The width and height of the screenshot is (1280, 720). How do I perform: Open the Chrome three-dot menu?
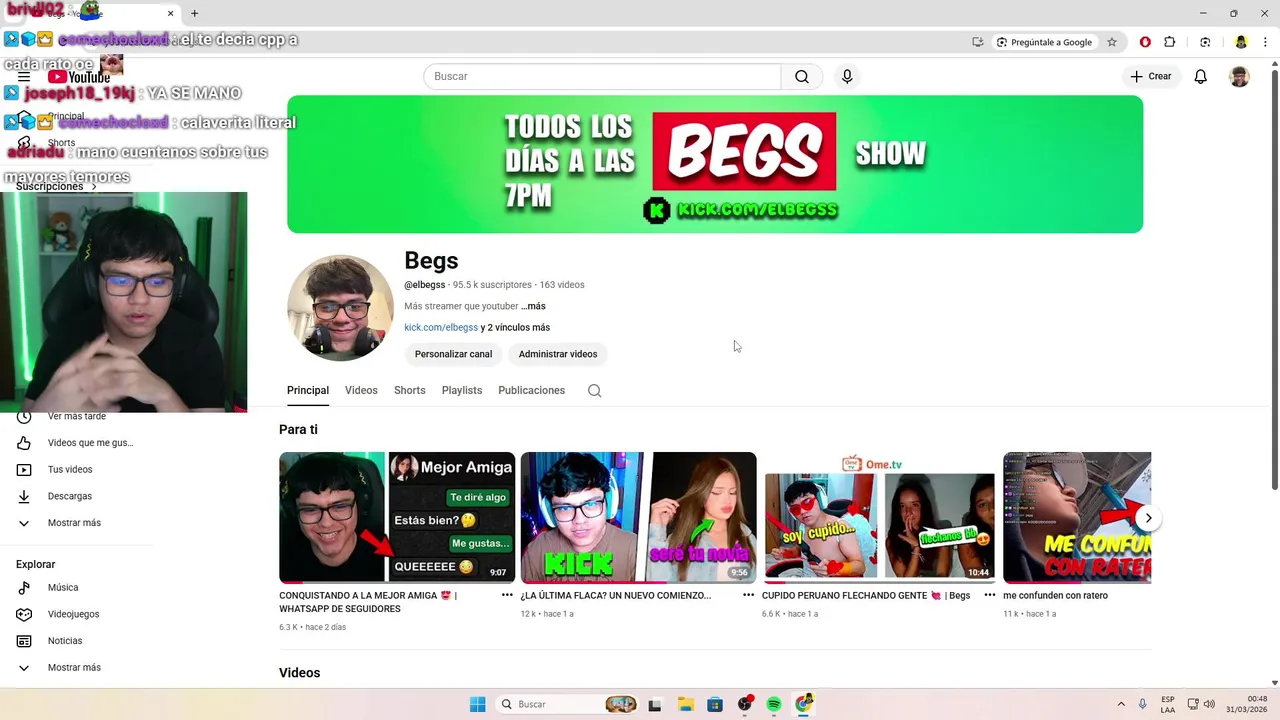click(1266, 42)
